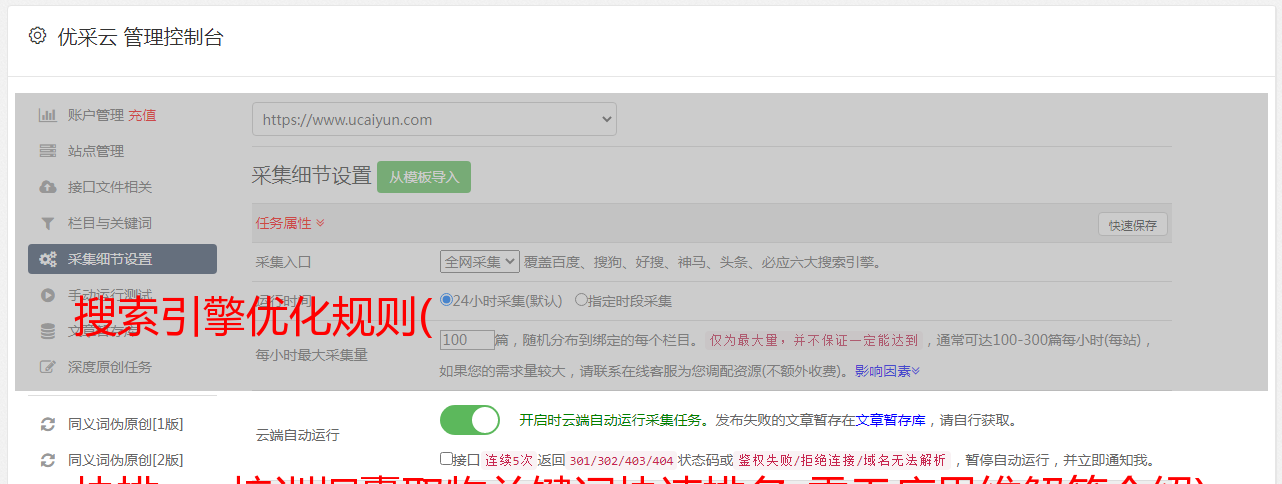Click the bar chart icon for 账户管理
The width and height of the screenshot is (1282, 484).
(x=47, y=115)
